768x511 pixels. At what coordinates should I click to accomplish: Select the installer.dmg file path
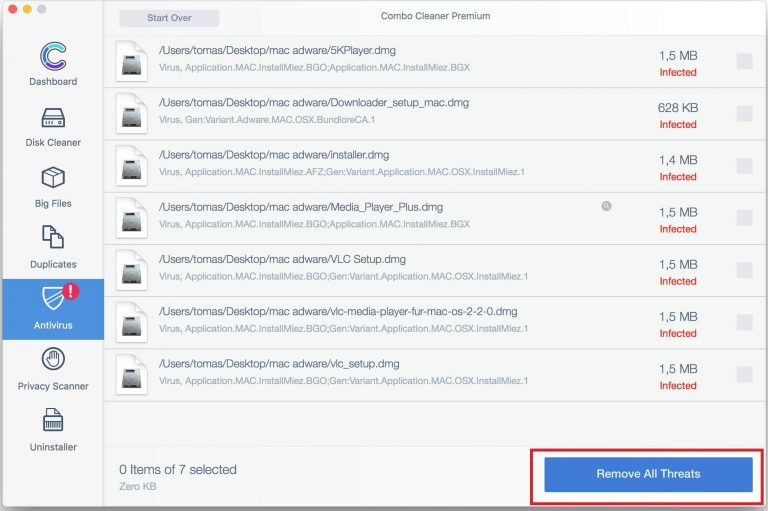click(x=274, y=155)
